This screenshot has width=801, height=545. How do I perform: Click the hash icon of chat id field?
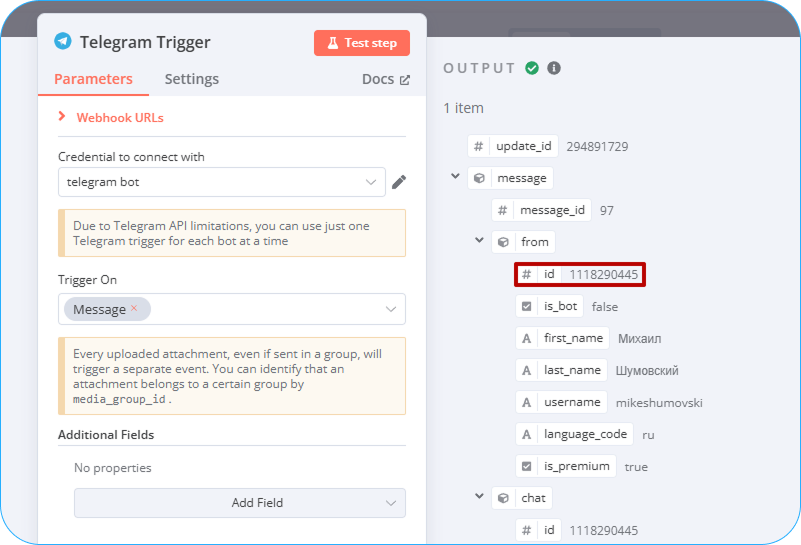527,530
